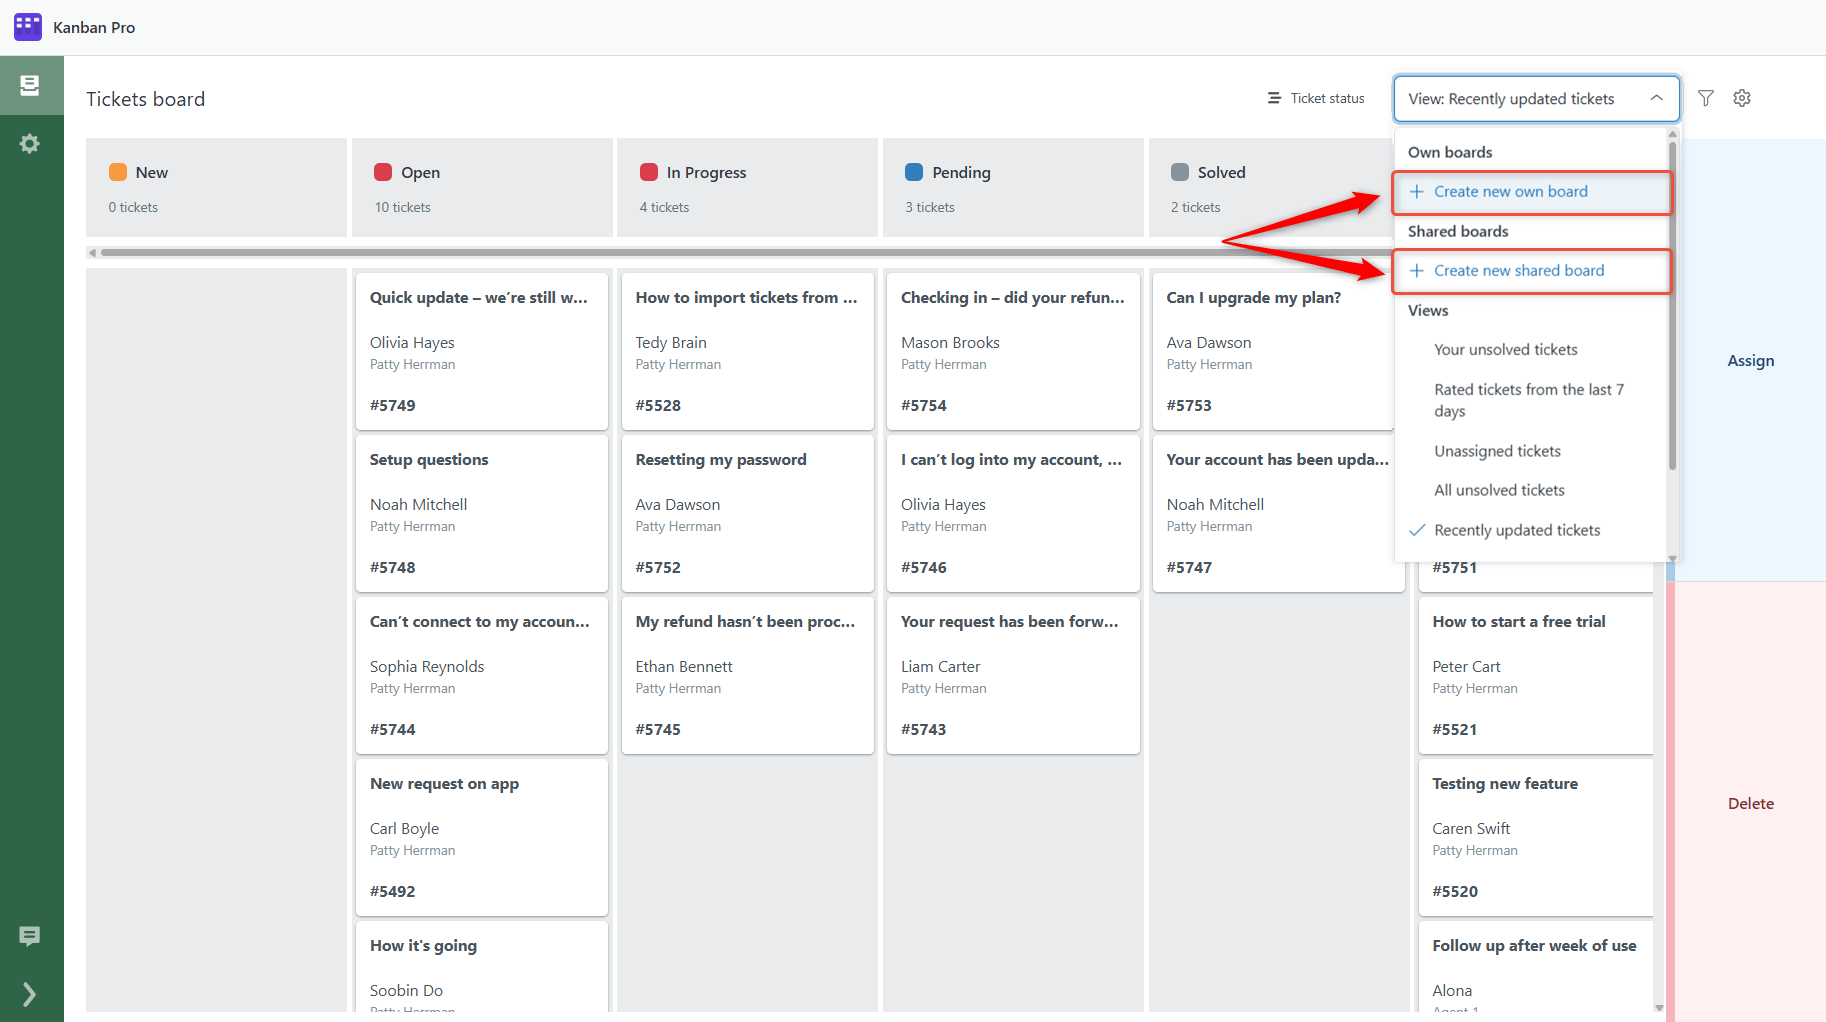Select the "Your unsolved tickets" view
Image resolution: width=1826 pixels, height=1022 pixels.
pos(1505,349)
